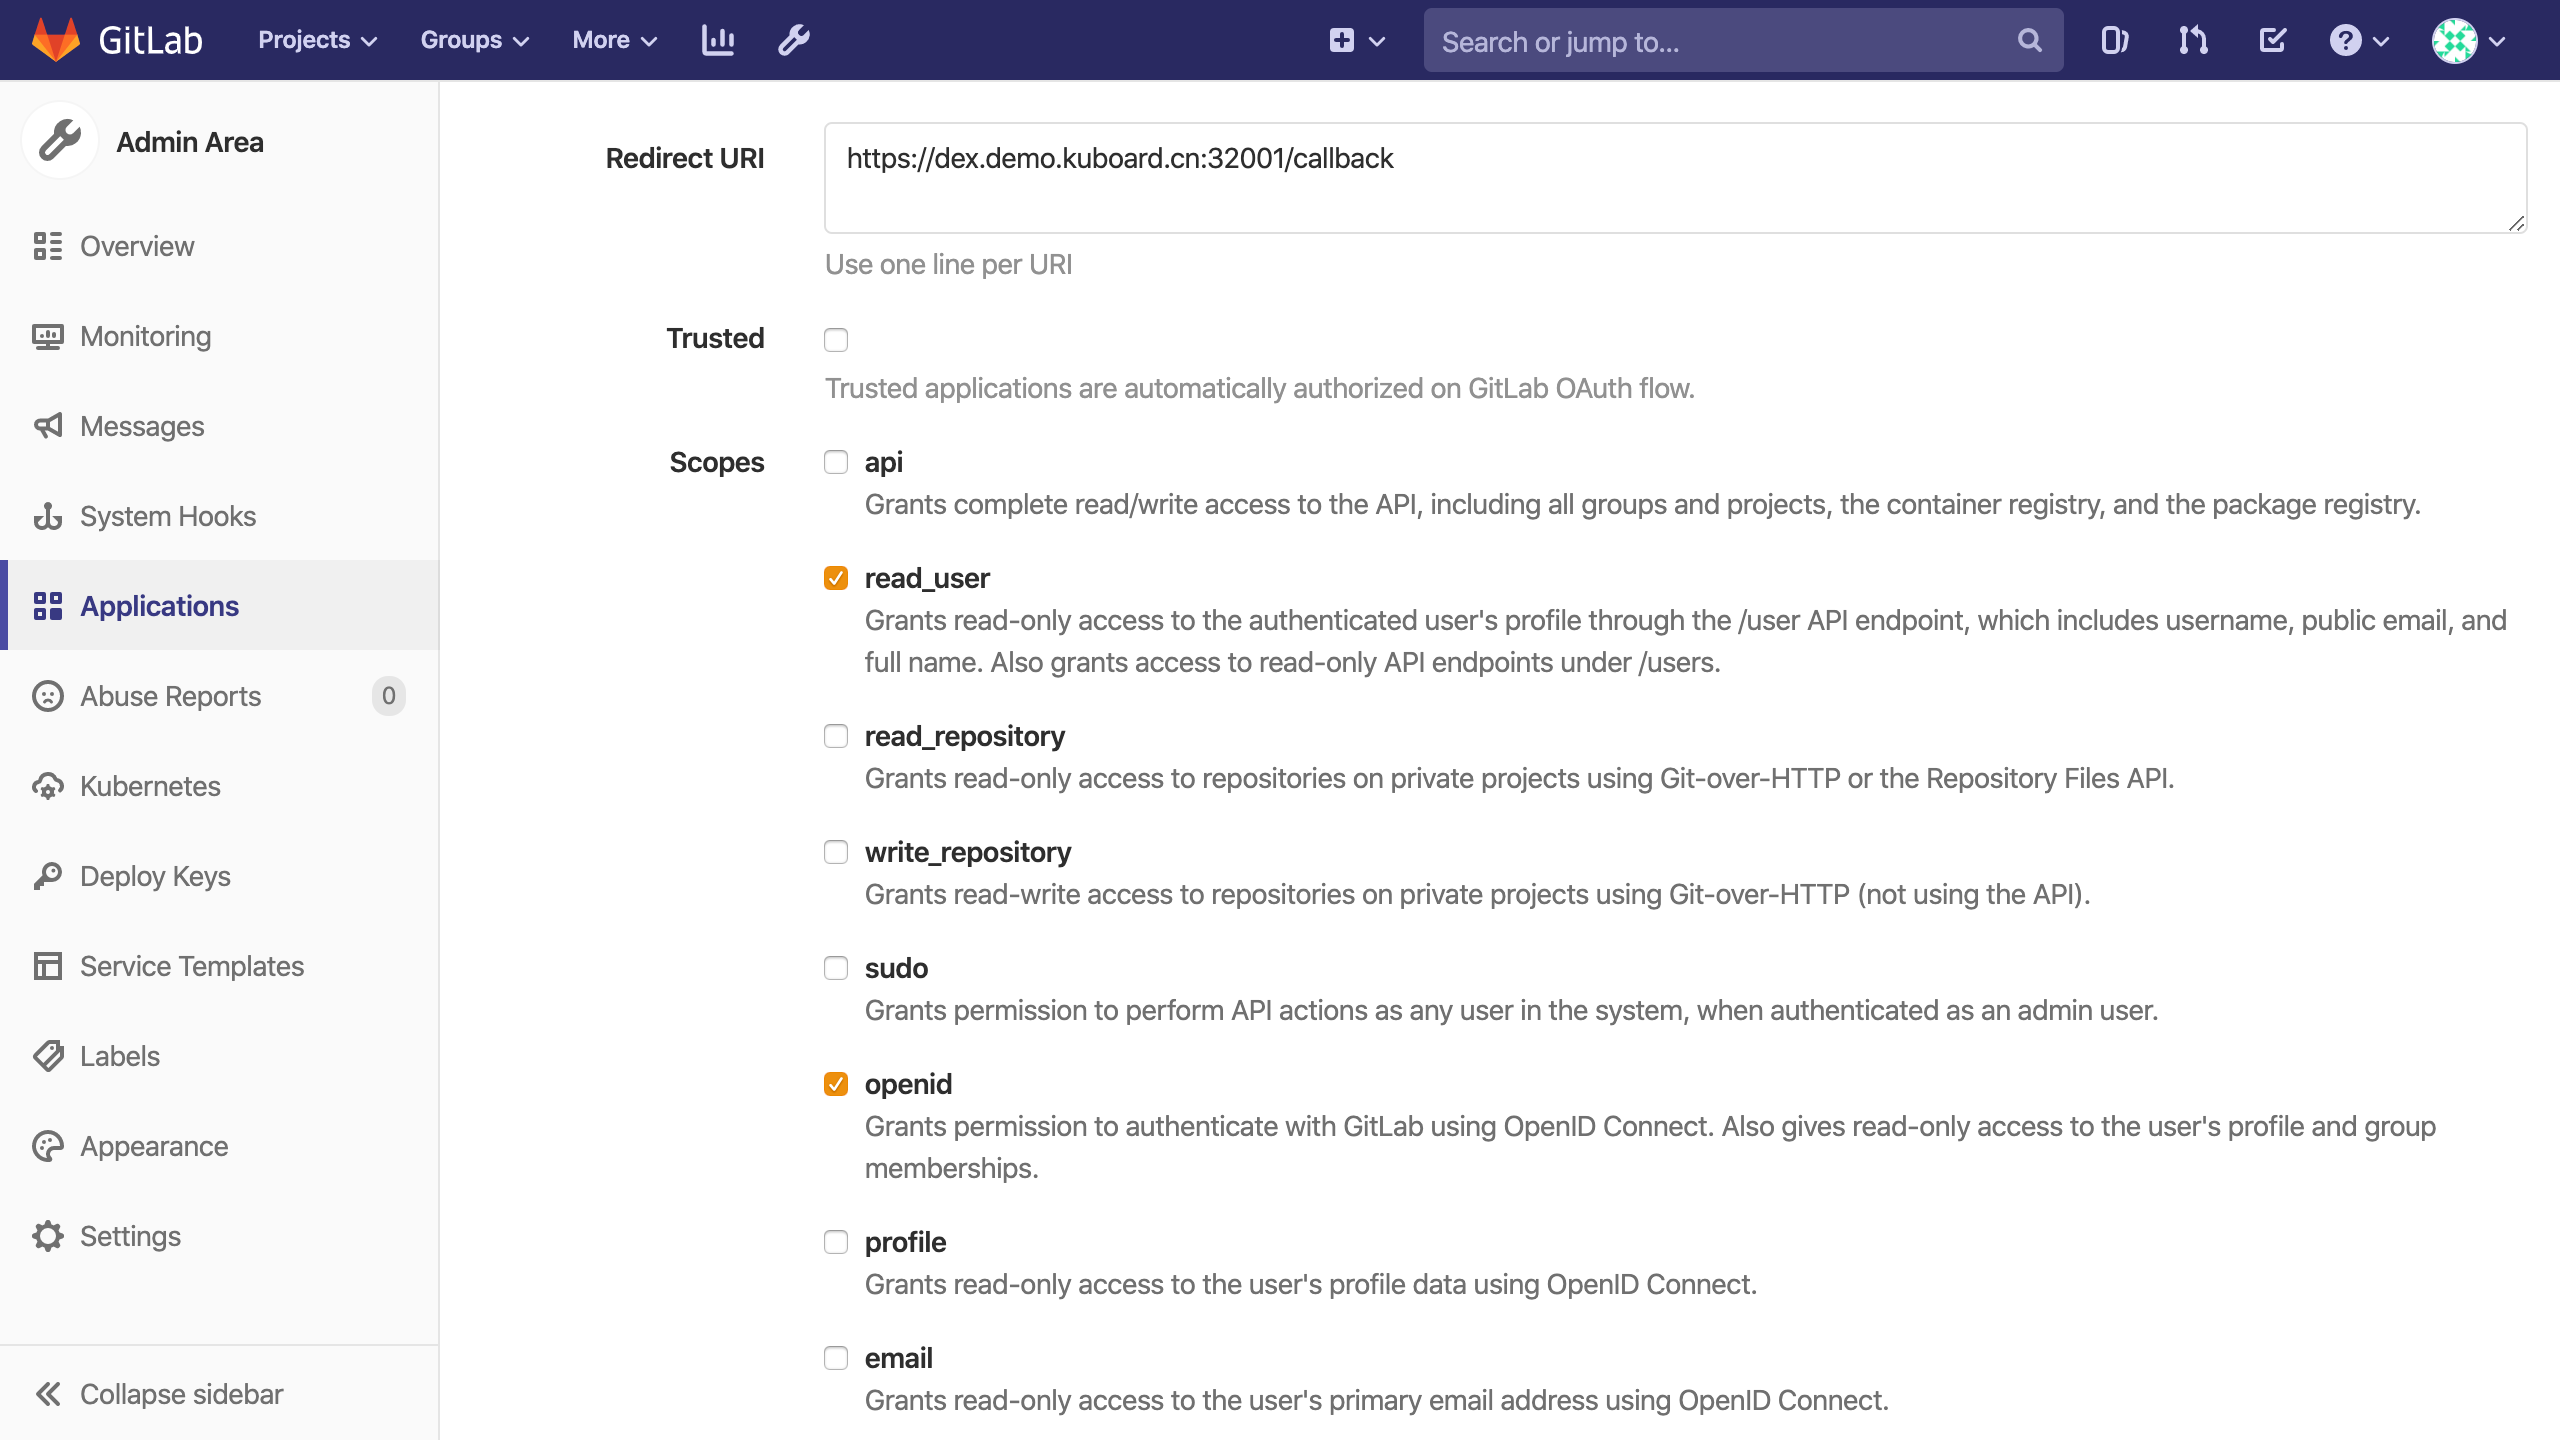
Task: Click the to-do list icon
Action: [2273, 39]
